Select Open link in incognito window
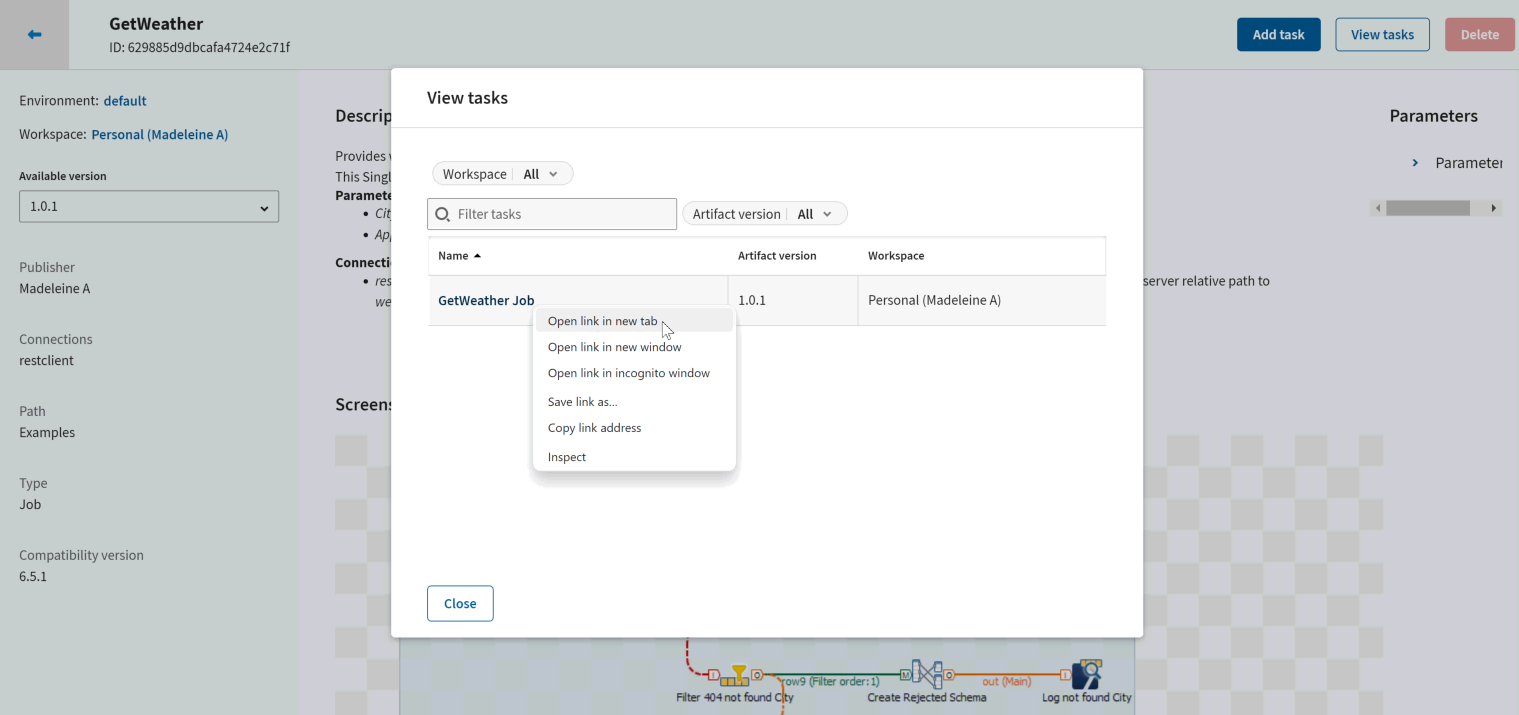The image size is (1519, 715). [x=628, y=373]
